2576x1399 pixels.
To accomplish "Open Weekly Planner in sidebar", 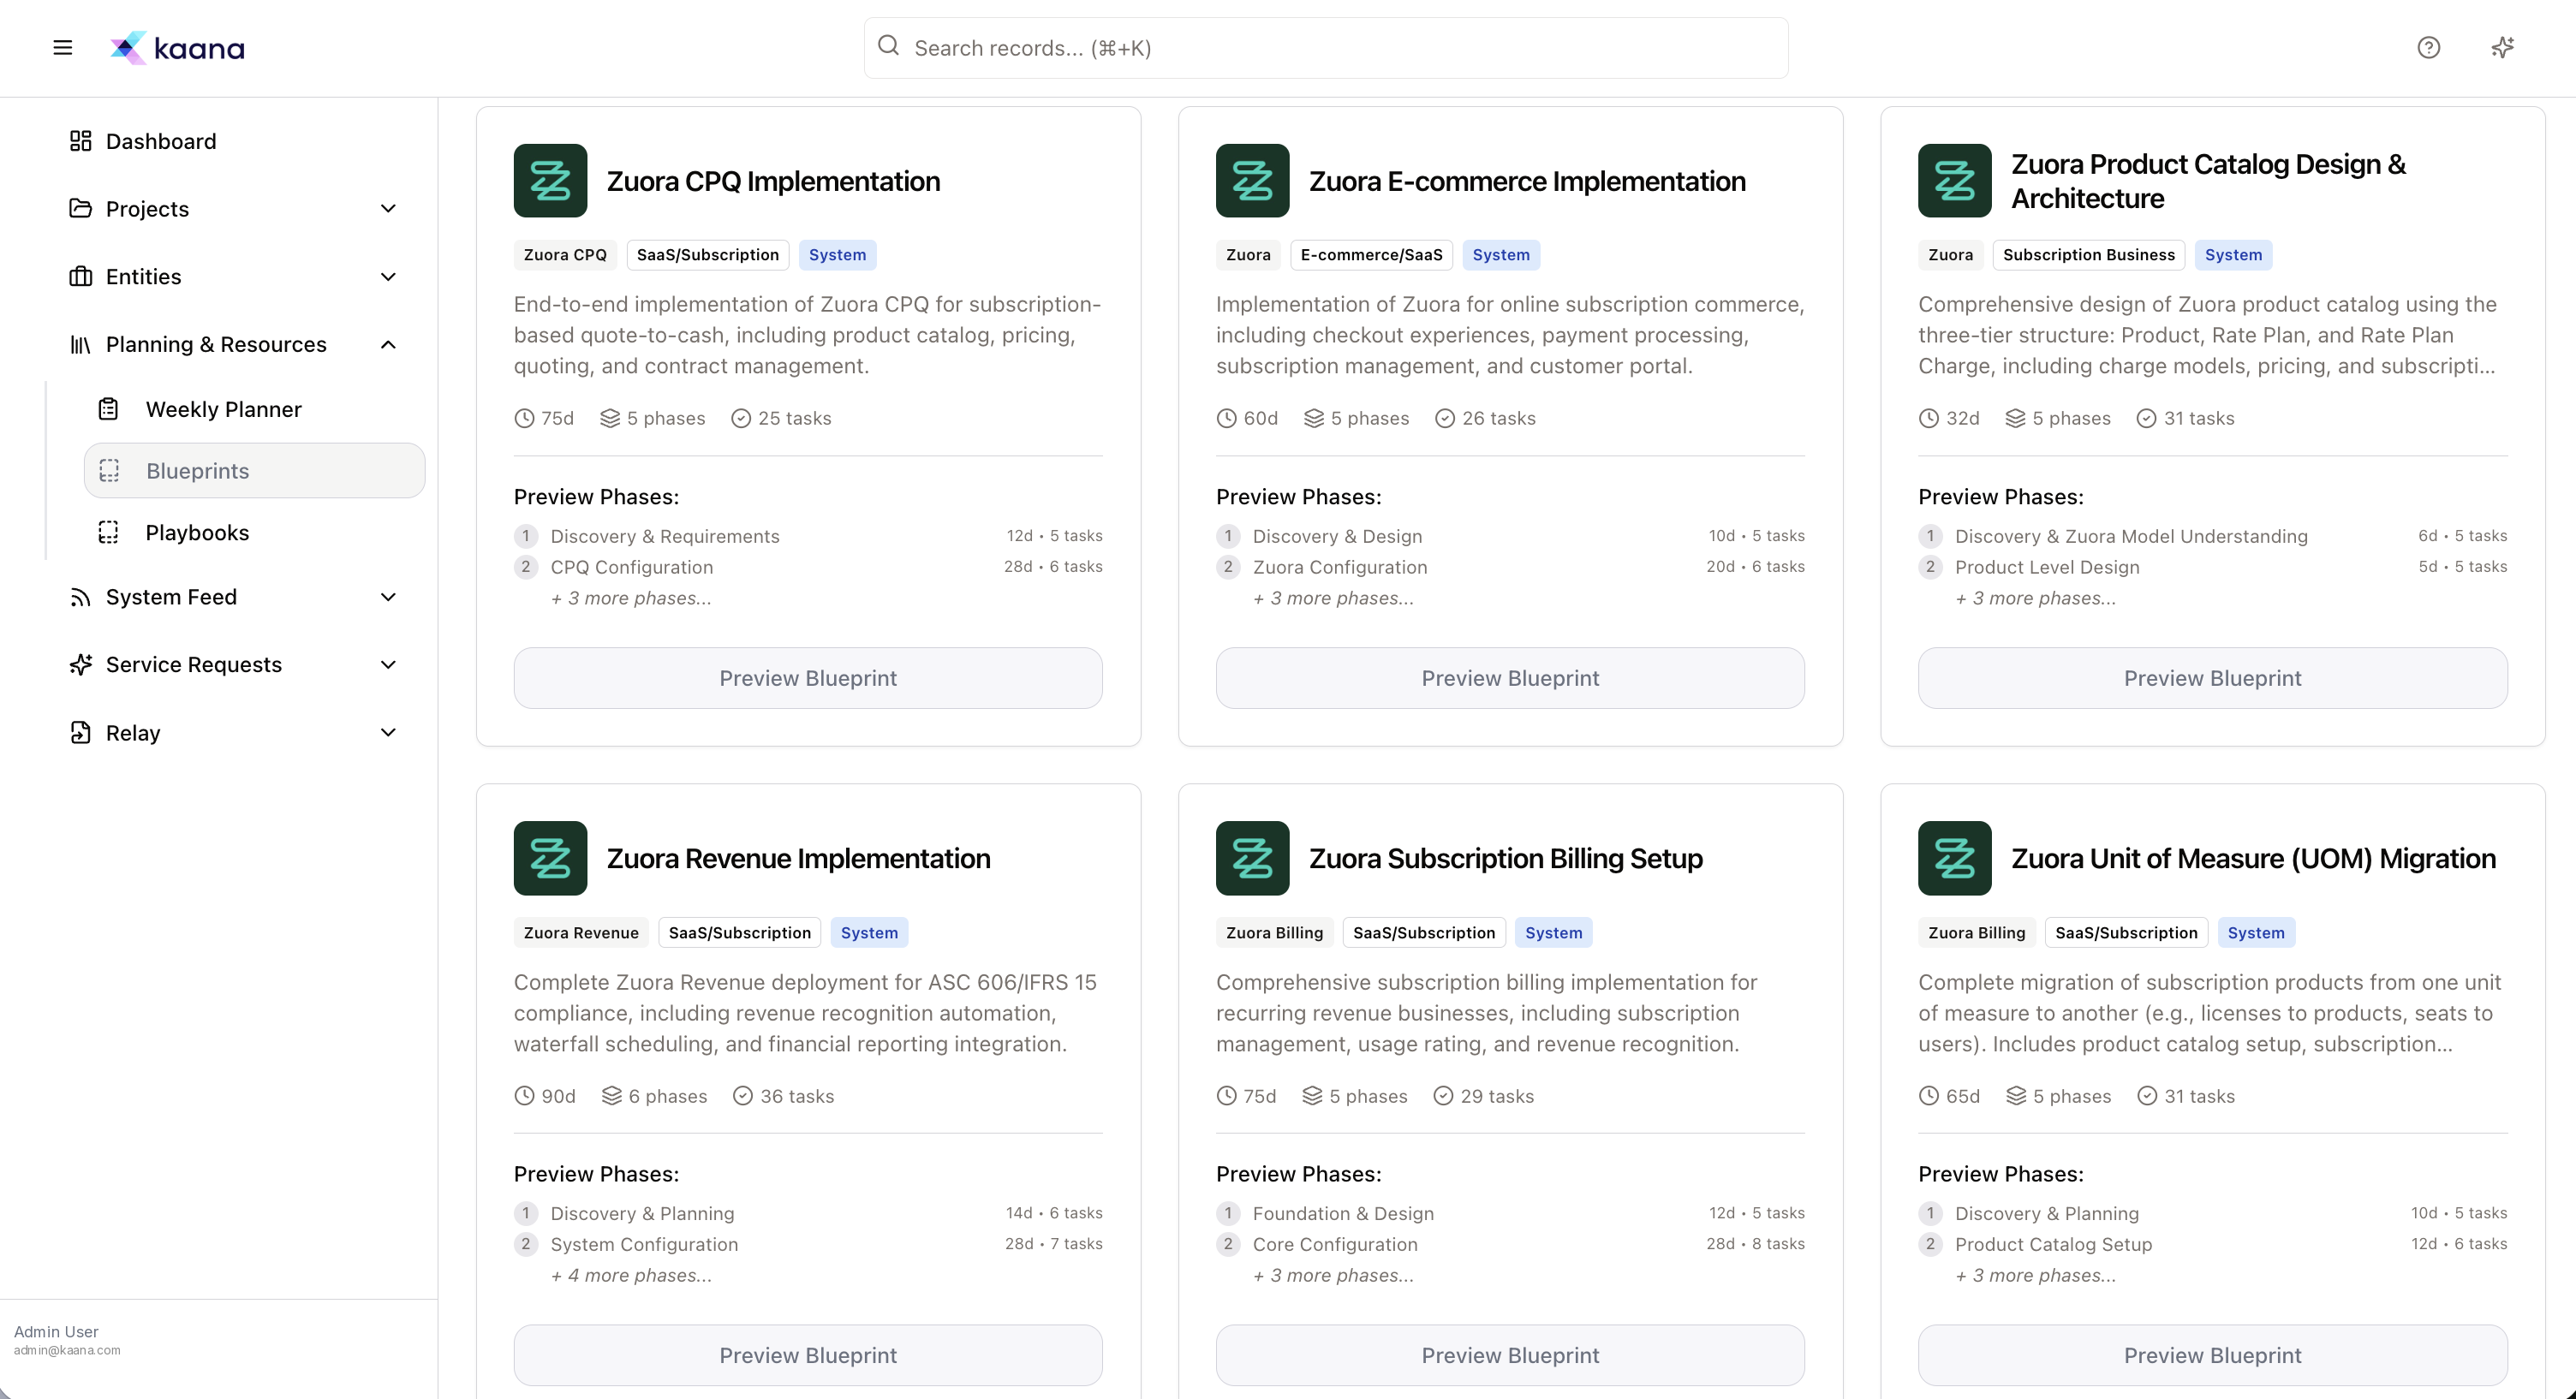I will [223, 409].
